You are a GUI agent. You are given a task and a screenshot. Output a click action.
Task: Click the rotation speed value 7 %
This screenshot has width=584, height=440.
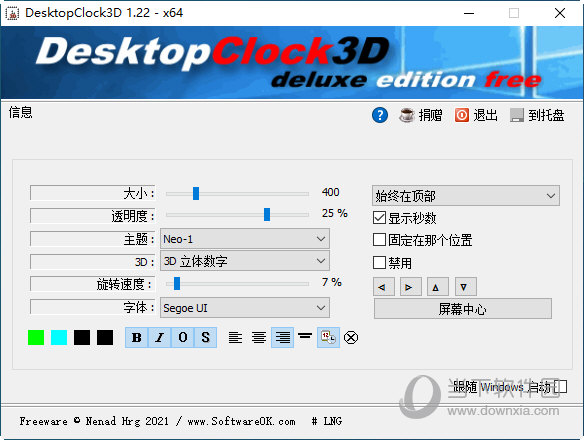(x=331, y=282)
